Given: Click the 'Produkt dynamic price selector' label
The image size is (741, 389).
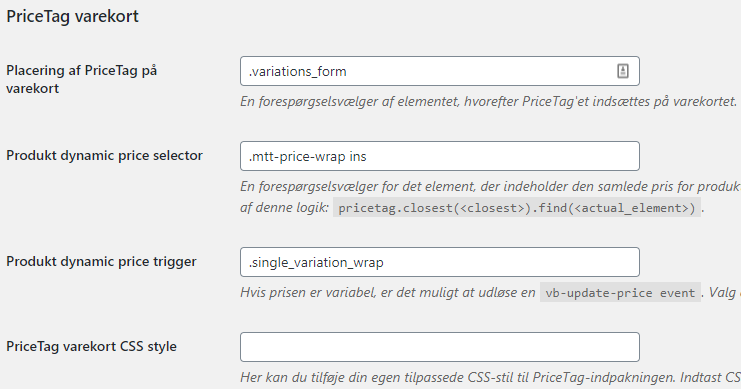Looking at the screenshot, I should [104, 156].
